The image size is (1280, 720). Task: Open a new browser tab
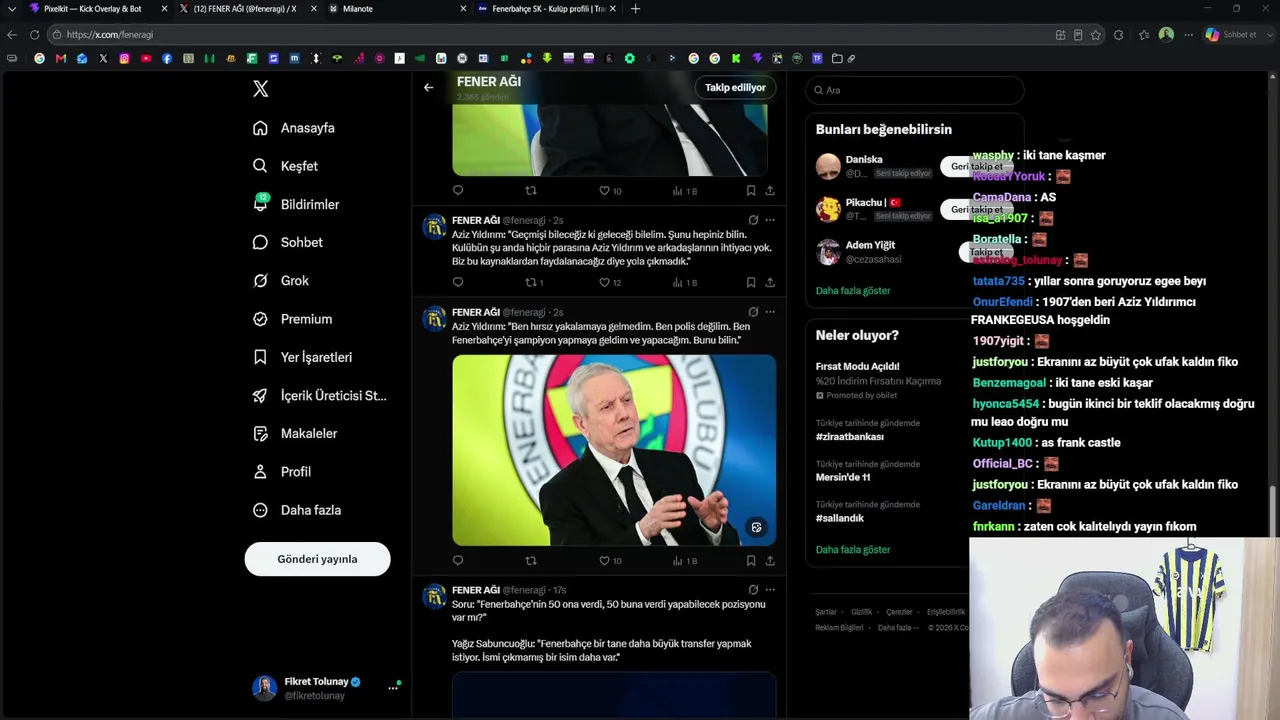click(635, 9)
